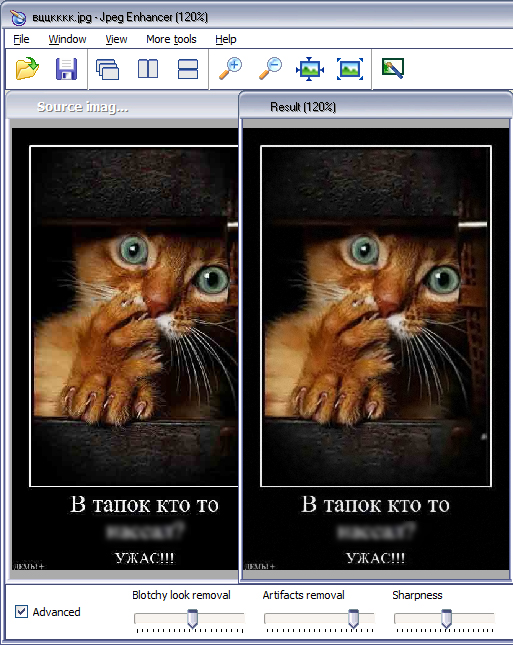Click the enhance image wand icon

[x=393, y=68]
